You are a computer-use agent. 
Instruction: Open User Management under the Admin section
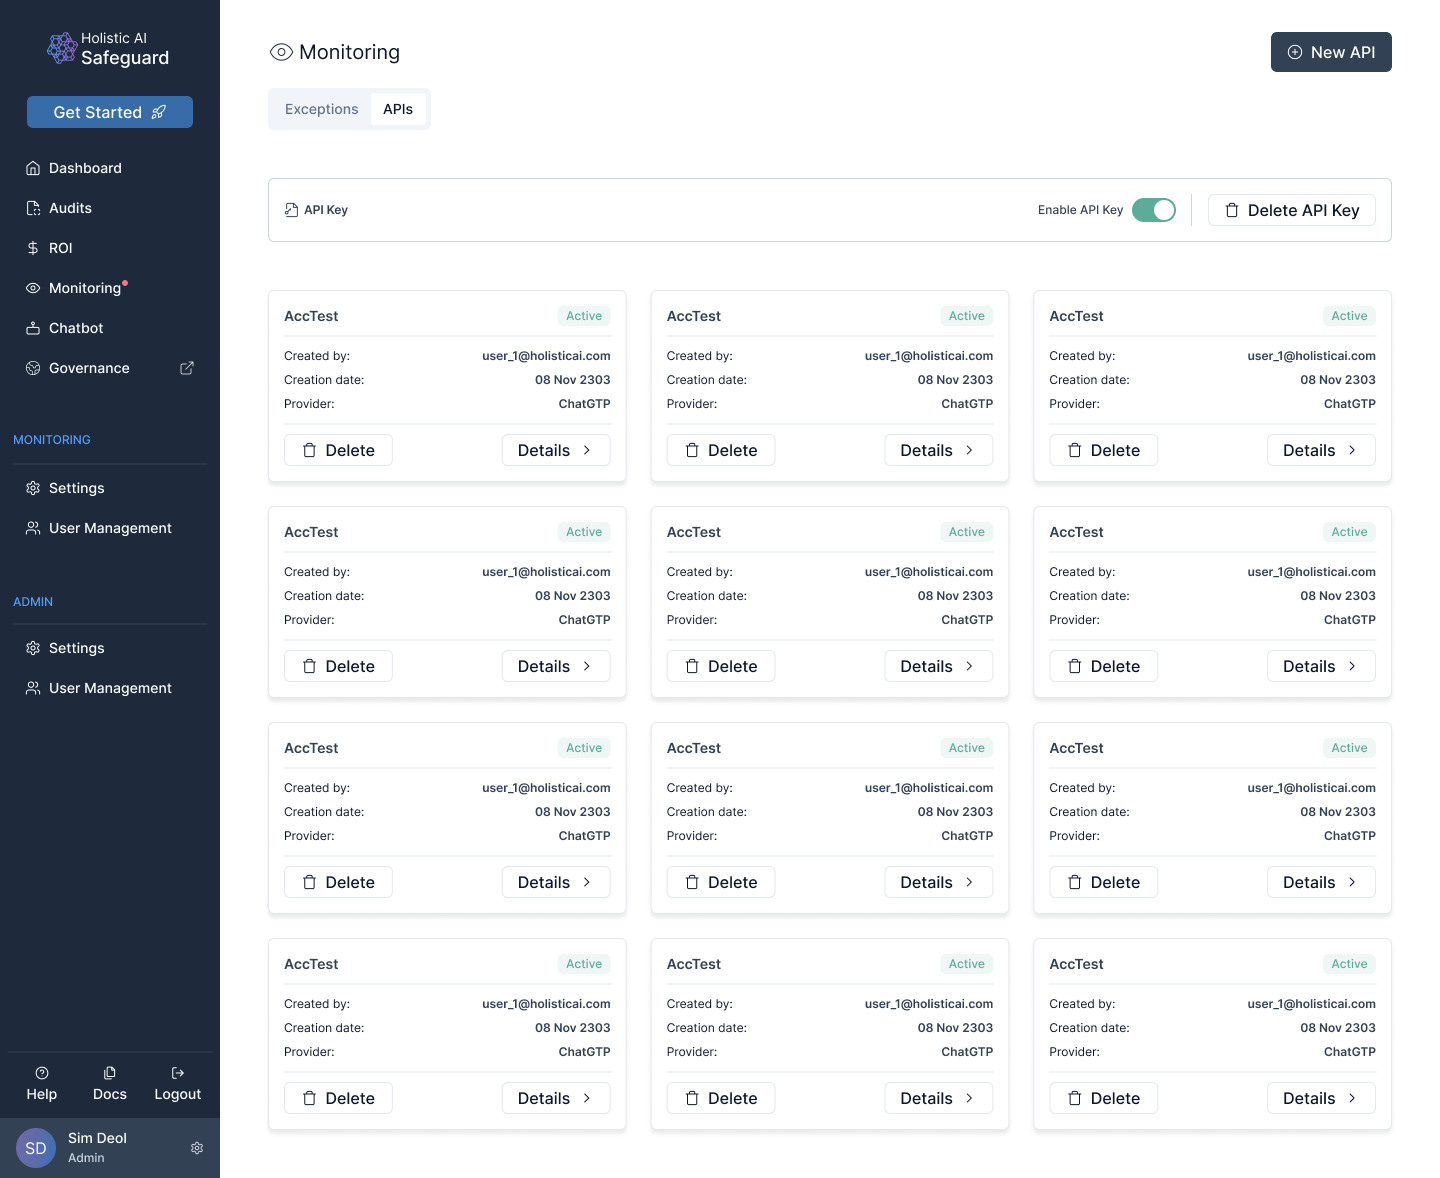[110, 688]
